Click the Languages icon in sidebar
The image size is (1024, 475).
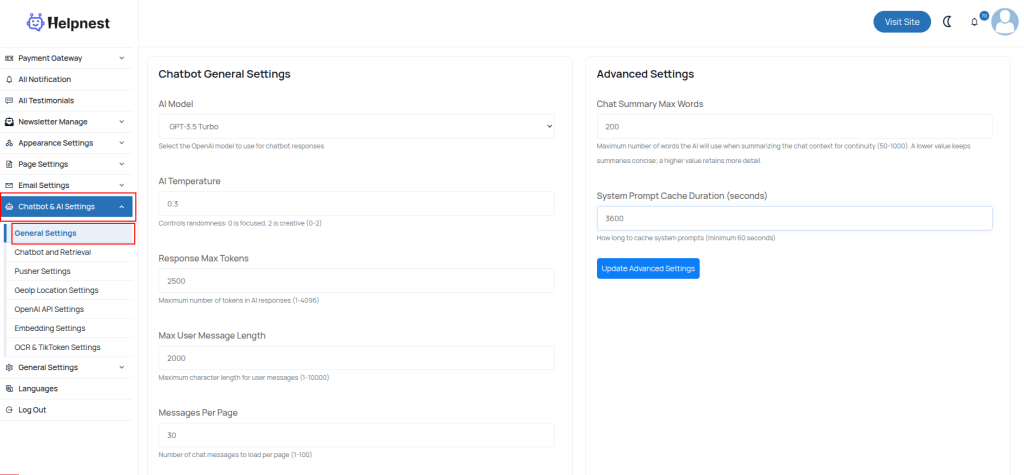click(x=10, y=388)
